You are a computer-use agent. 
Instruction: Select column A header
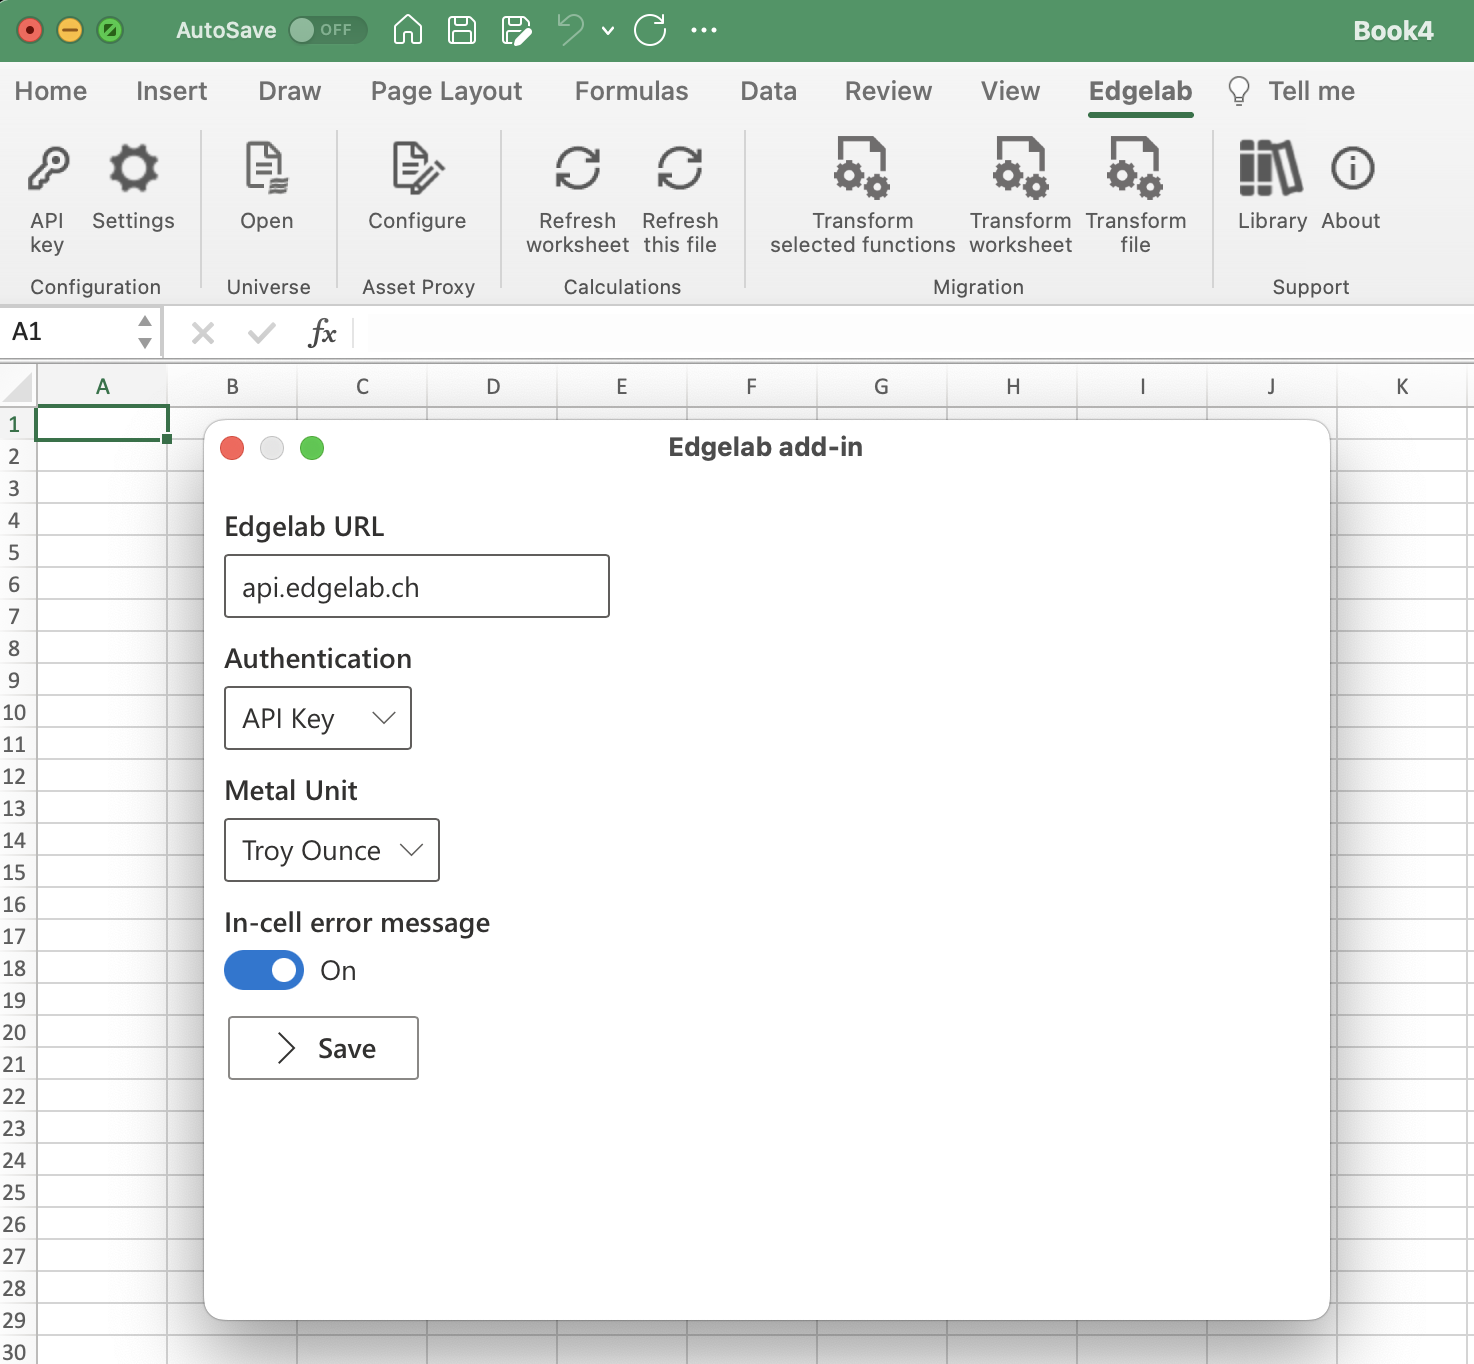(102, 387)
